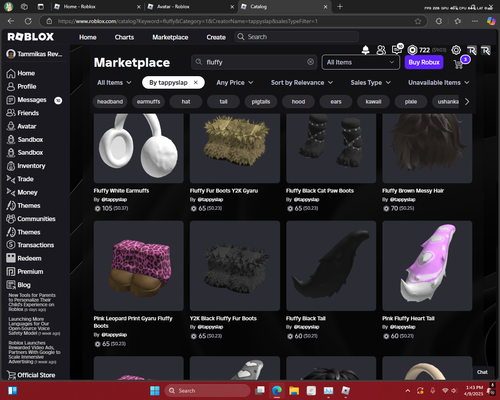This screenshot has height=400, width=500.
Task: Click the Buy Robux button
Action: (x=424, y=62)
